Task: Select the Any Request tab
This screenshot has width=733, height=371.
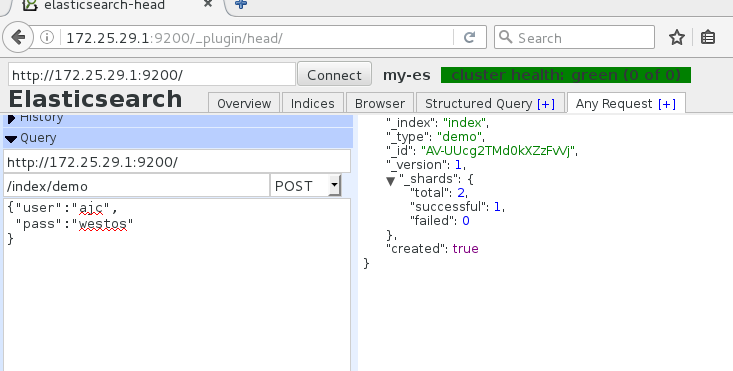Action: (614, 103)
